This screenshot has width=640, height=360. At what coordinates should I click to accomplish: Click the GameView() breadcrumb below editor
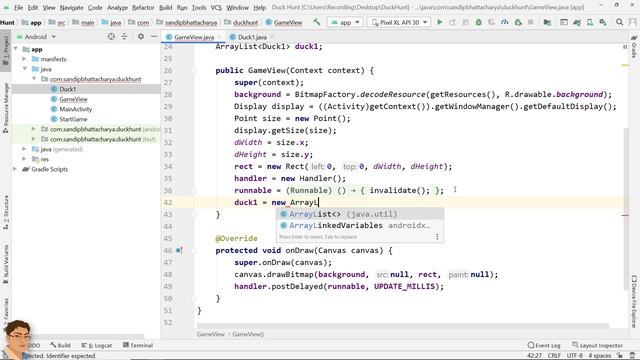[248, 334]
